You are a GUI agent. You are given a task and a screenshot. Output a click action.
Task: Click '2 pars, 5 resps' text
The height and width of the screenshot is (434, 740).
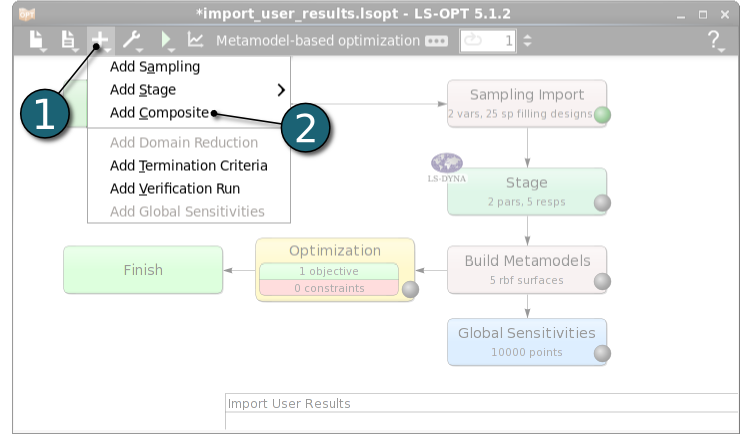[527, 202]
